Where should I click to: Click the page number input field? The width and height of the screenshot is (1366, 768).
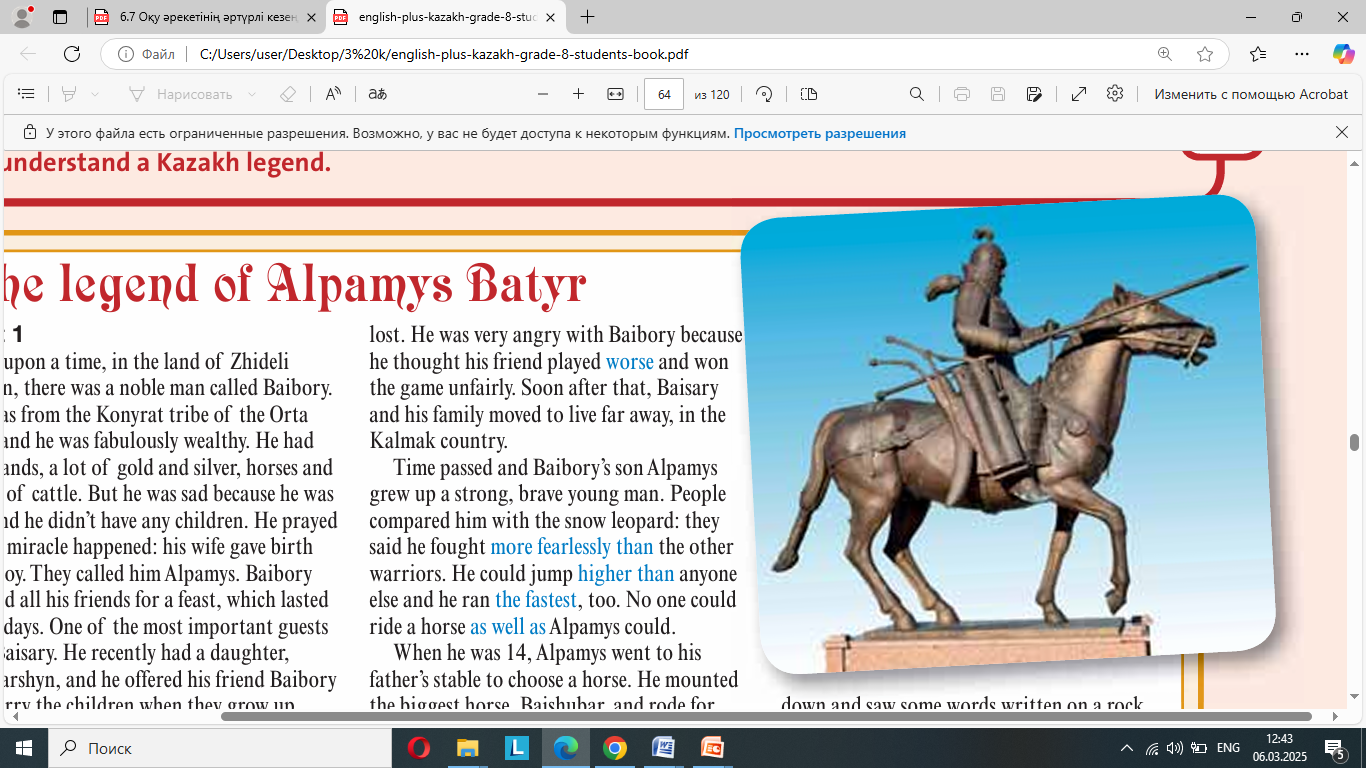664,94
